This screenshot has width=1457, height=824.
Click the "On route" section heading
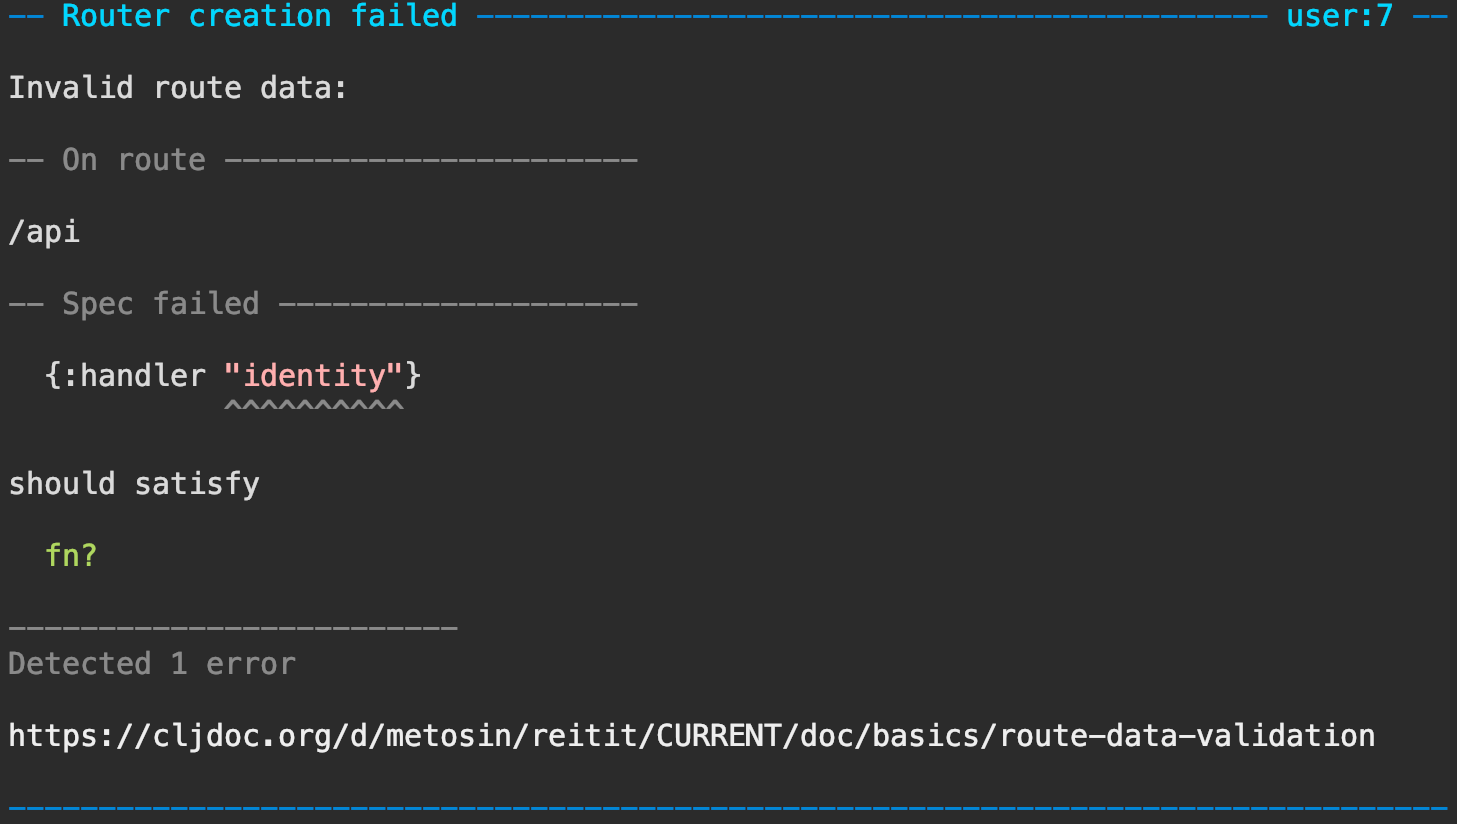coord(133,160)
